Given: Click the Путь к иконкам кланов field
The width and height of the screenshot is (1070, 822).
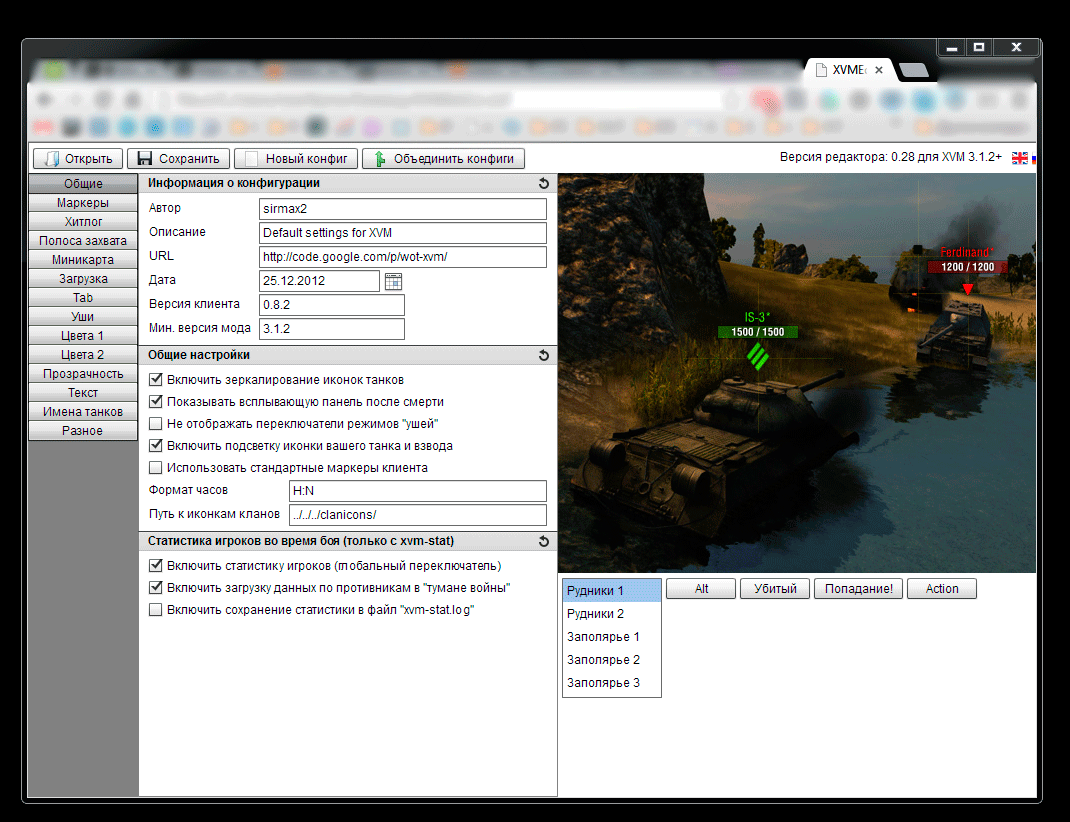Looking at the screenshot, I should (418, 514).
